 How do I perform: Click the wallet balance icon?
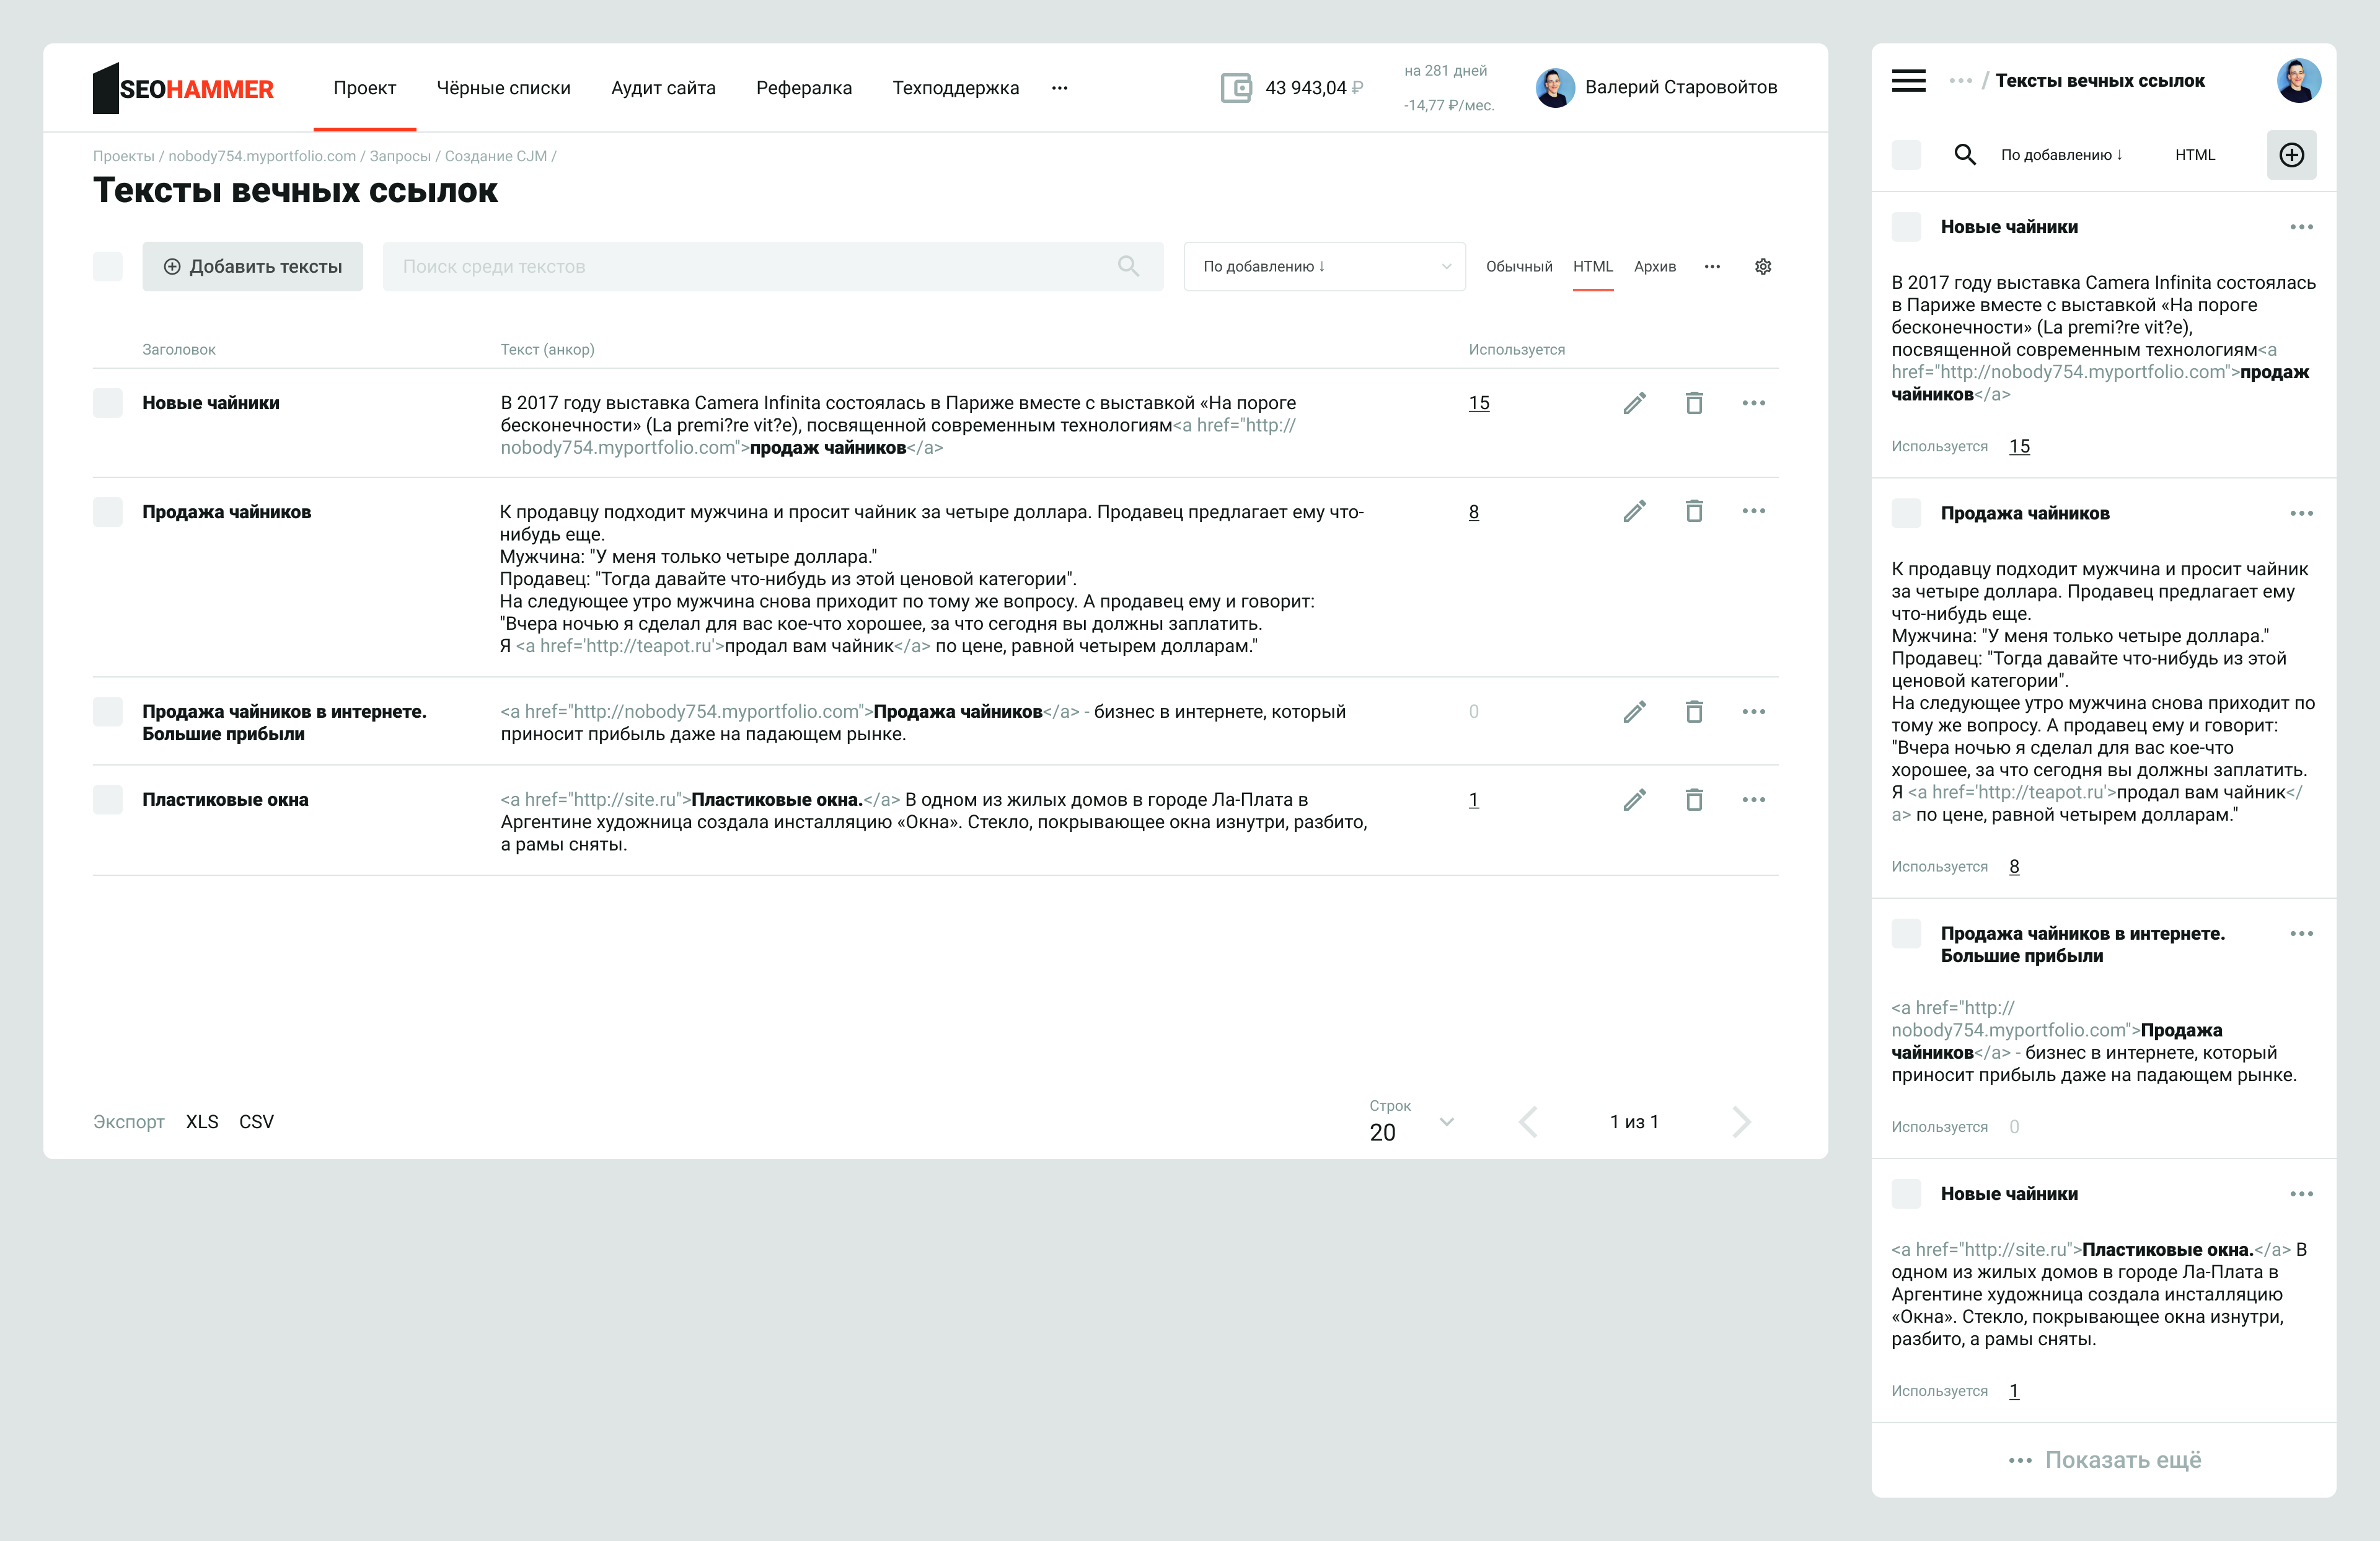1236,88
